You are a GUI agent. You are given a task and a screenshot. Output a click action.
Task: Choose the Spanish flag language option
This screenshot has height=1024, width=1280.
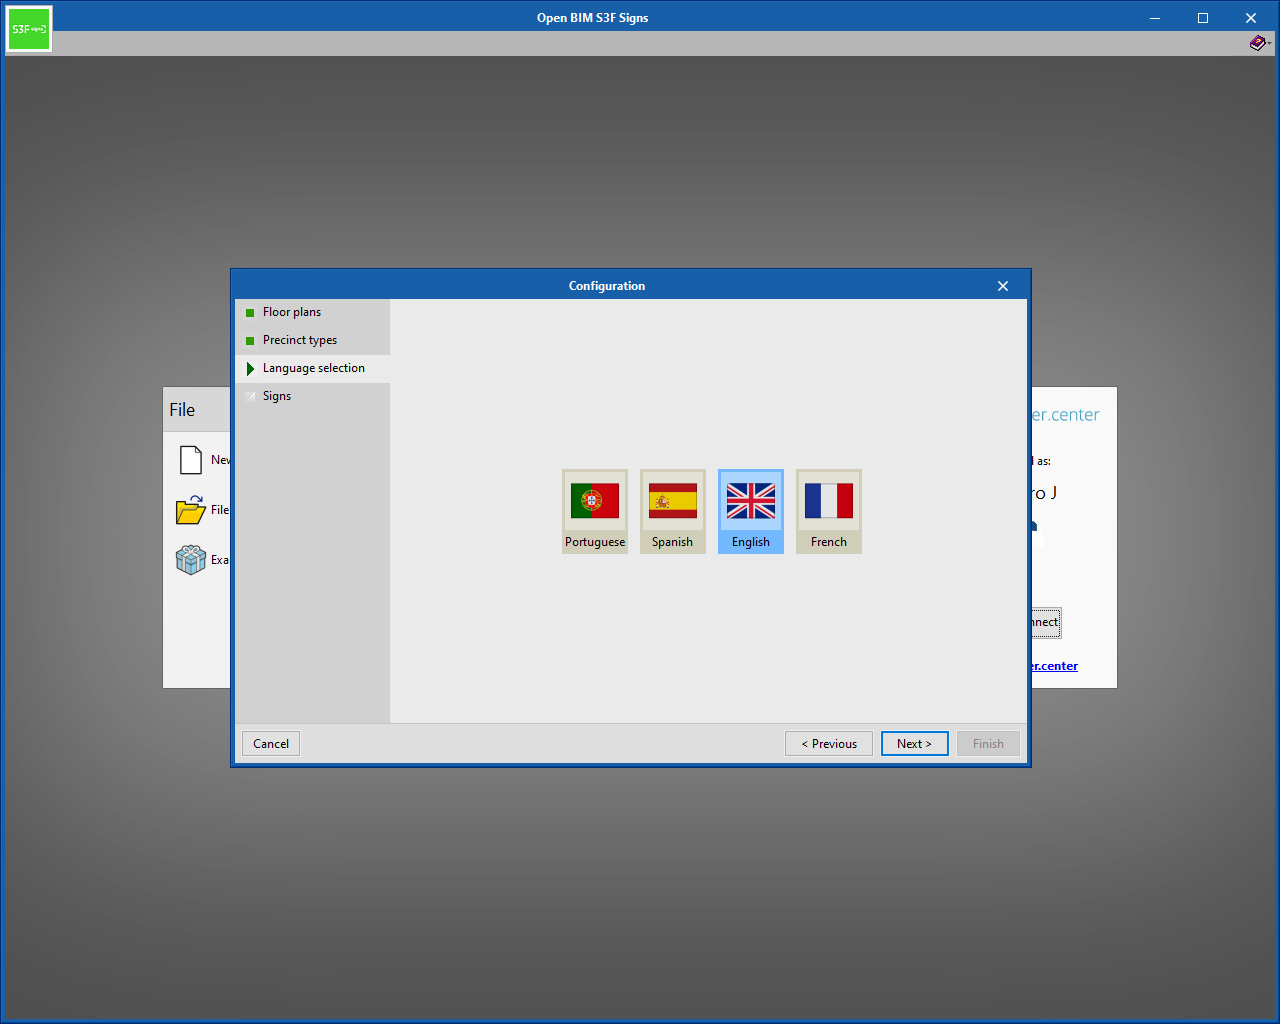(673, 510)
